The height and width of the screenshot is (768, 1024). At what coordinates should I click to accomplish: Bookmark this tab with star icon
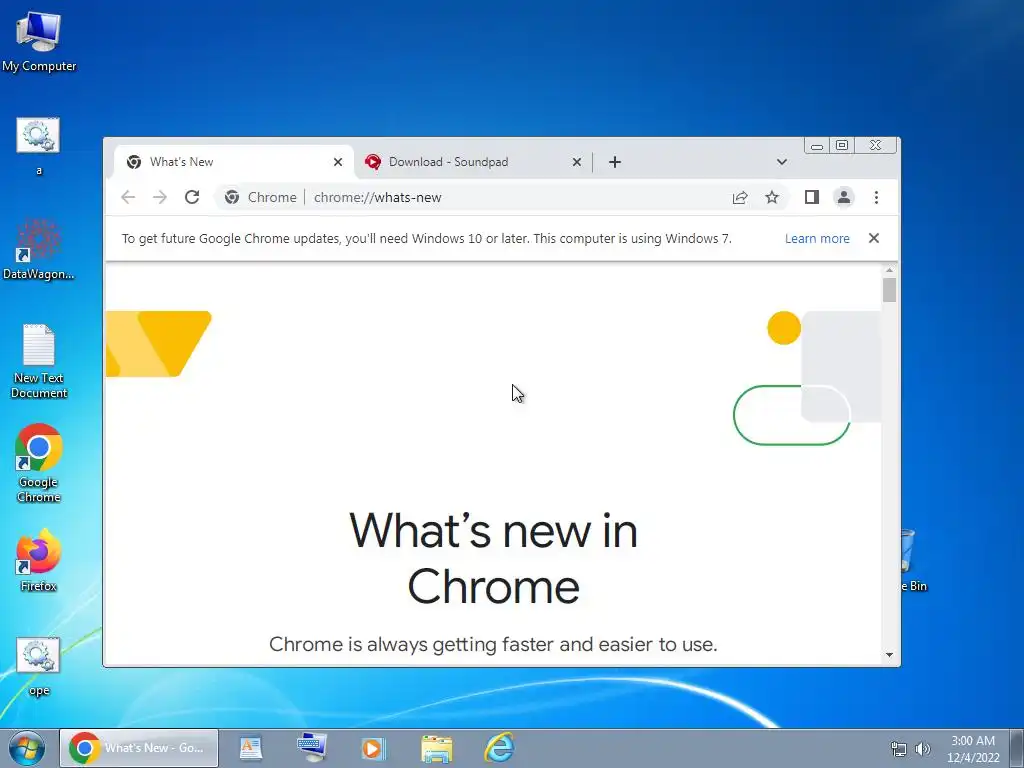click(772, 197)
